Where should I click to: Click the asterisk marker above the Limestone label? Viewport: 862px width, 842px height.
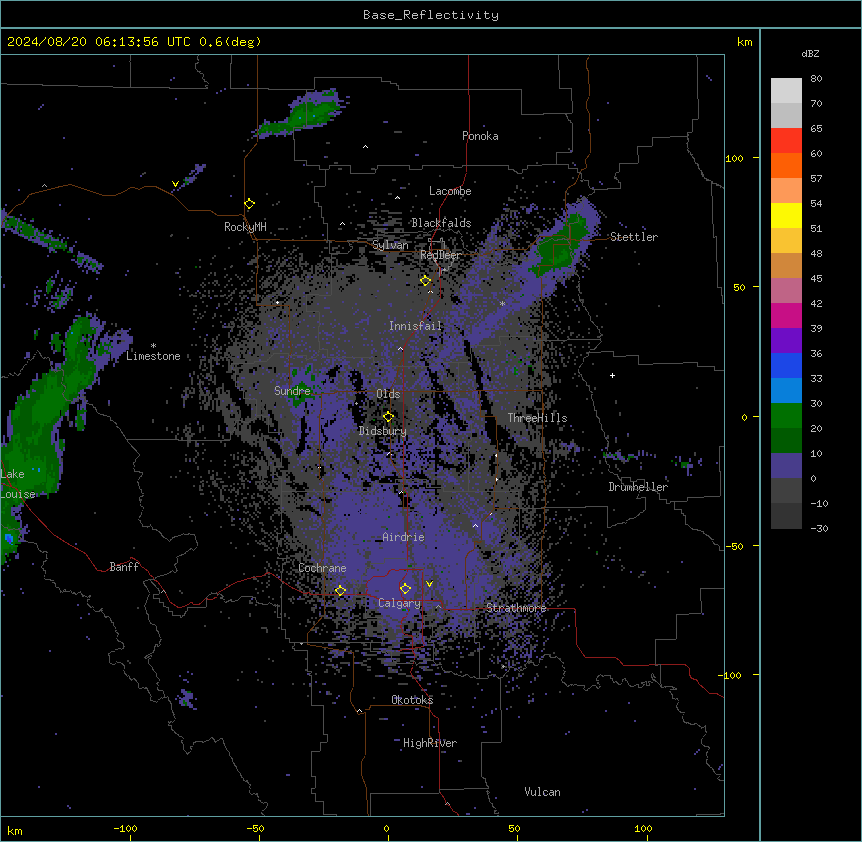point(153,346)
